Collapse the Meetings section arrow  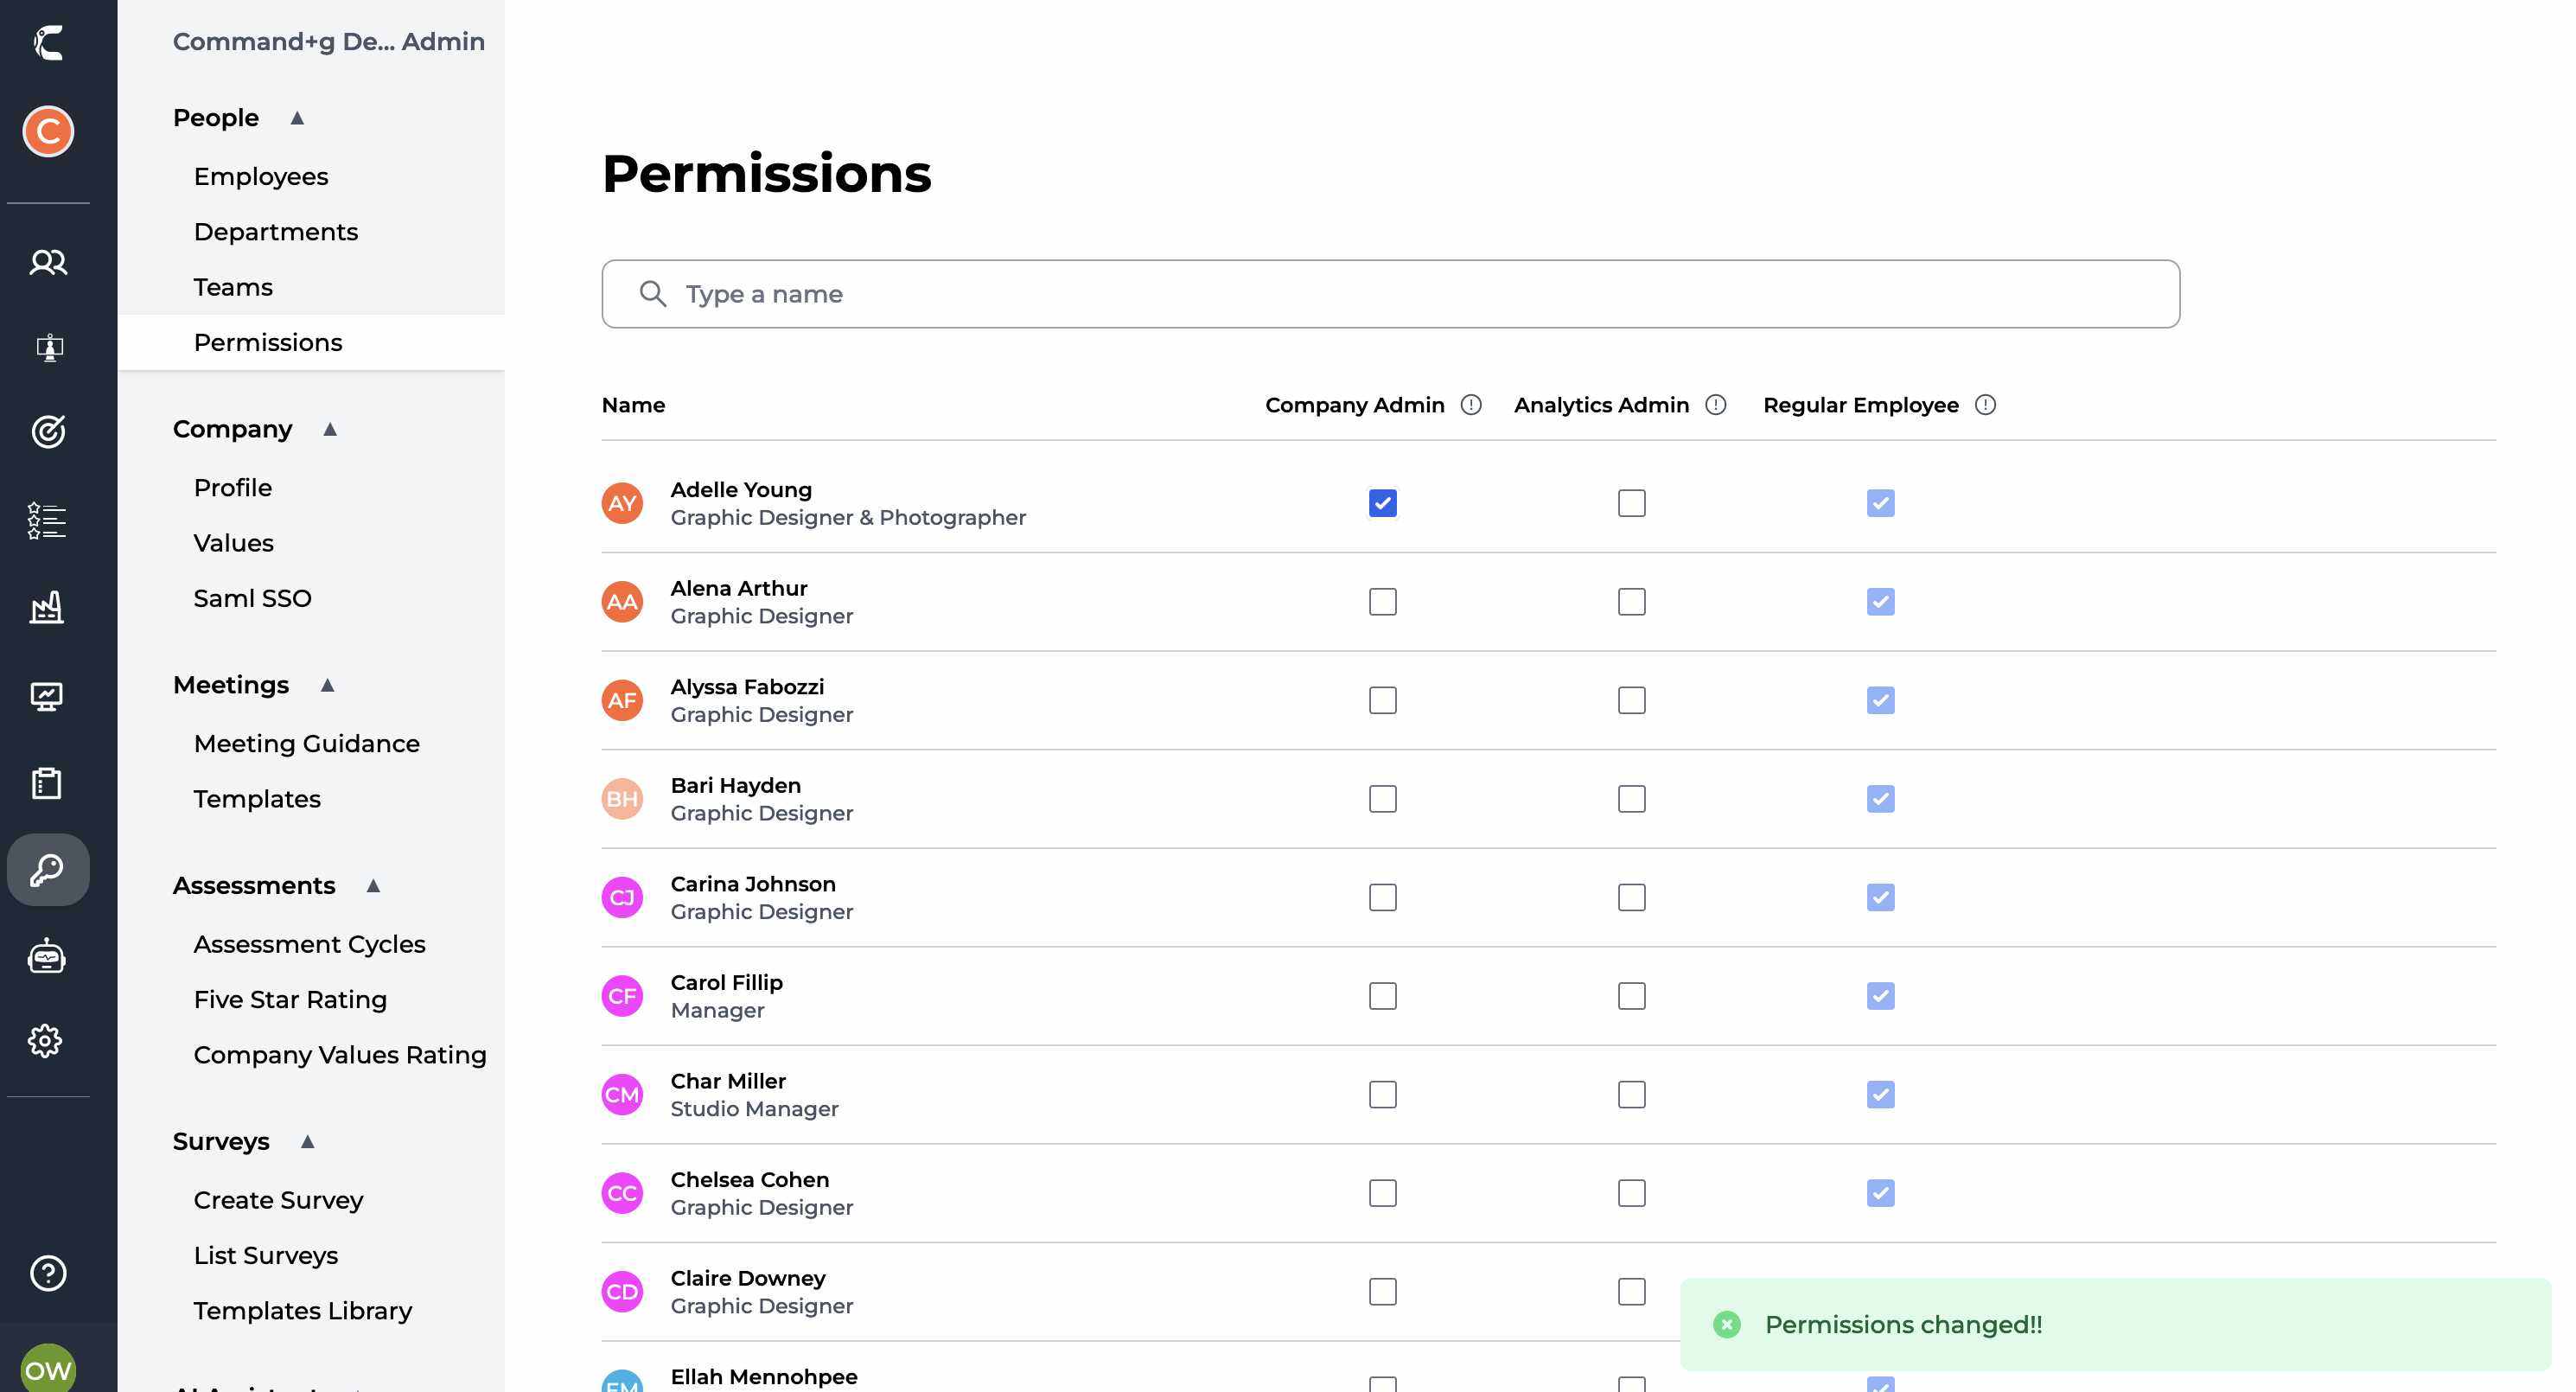327,685
